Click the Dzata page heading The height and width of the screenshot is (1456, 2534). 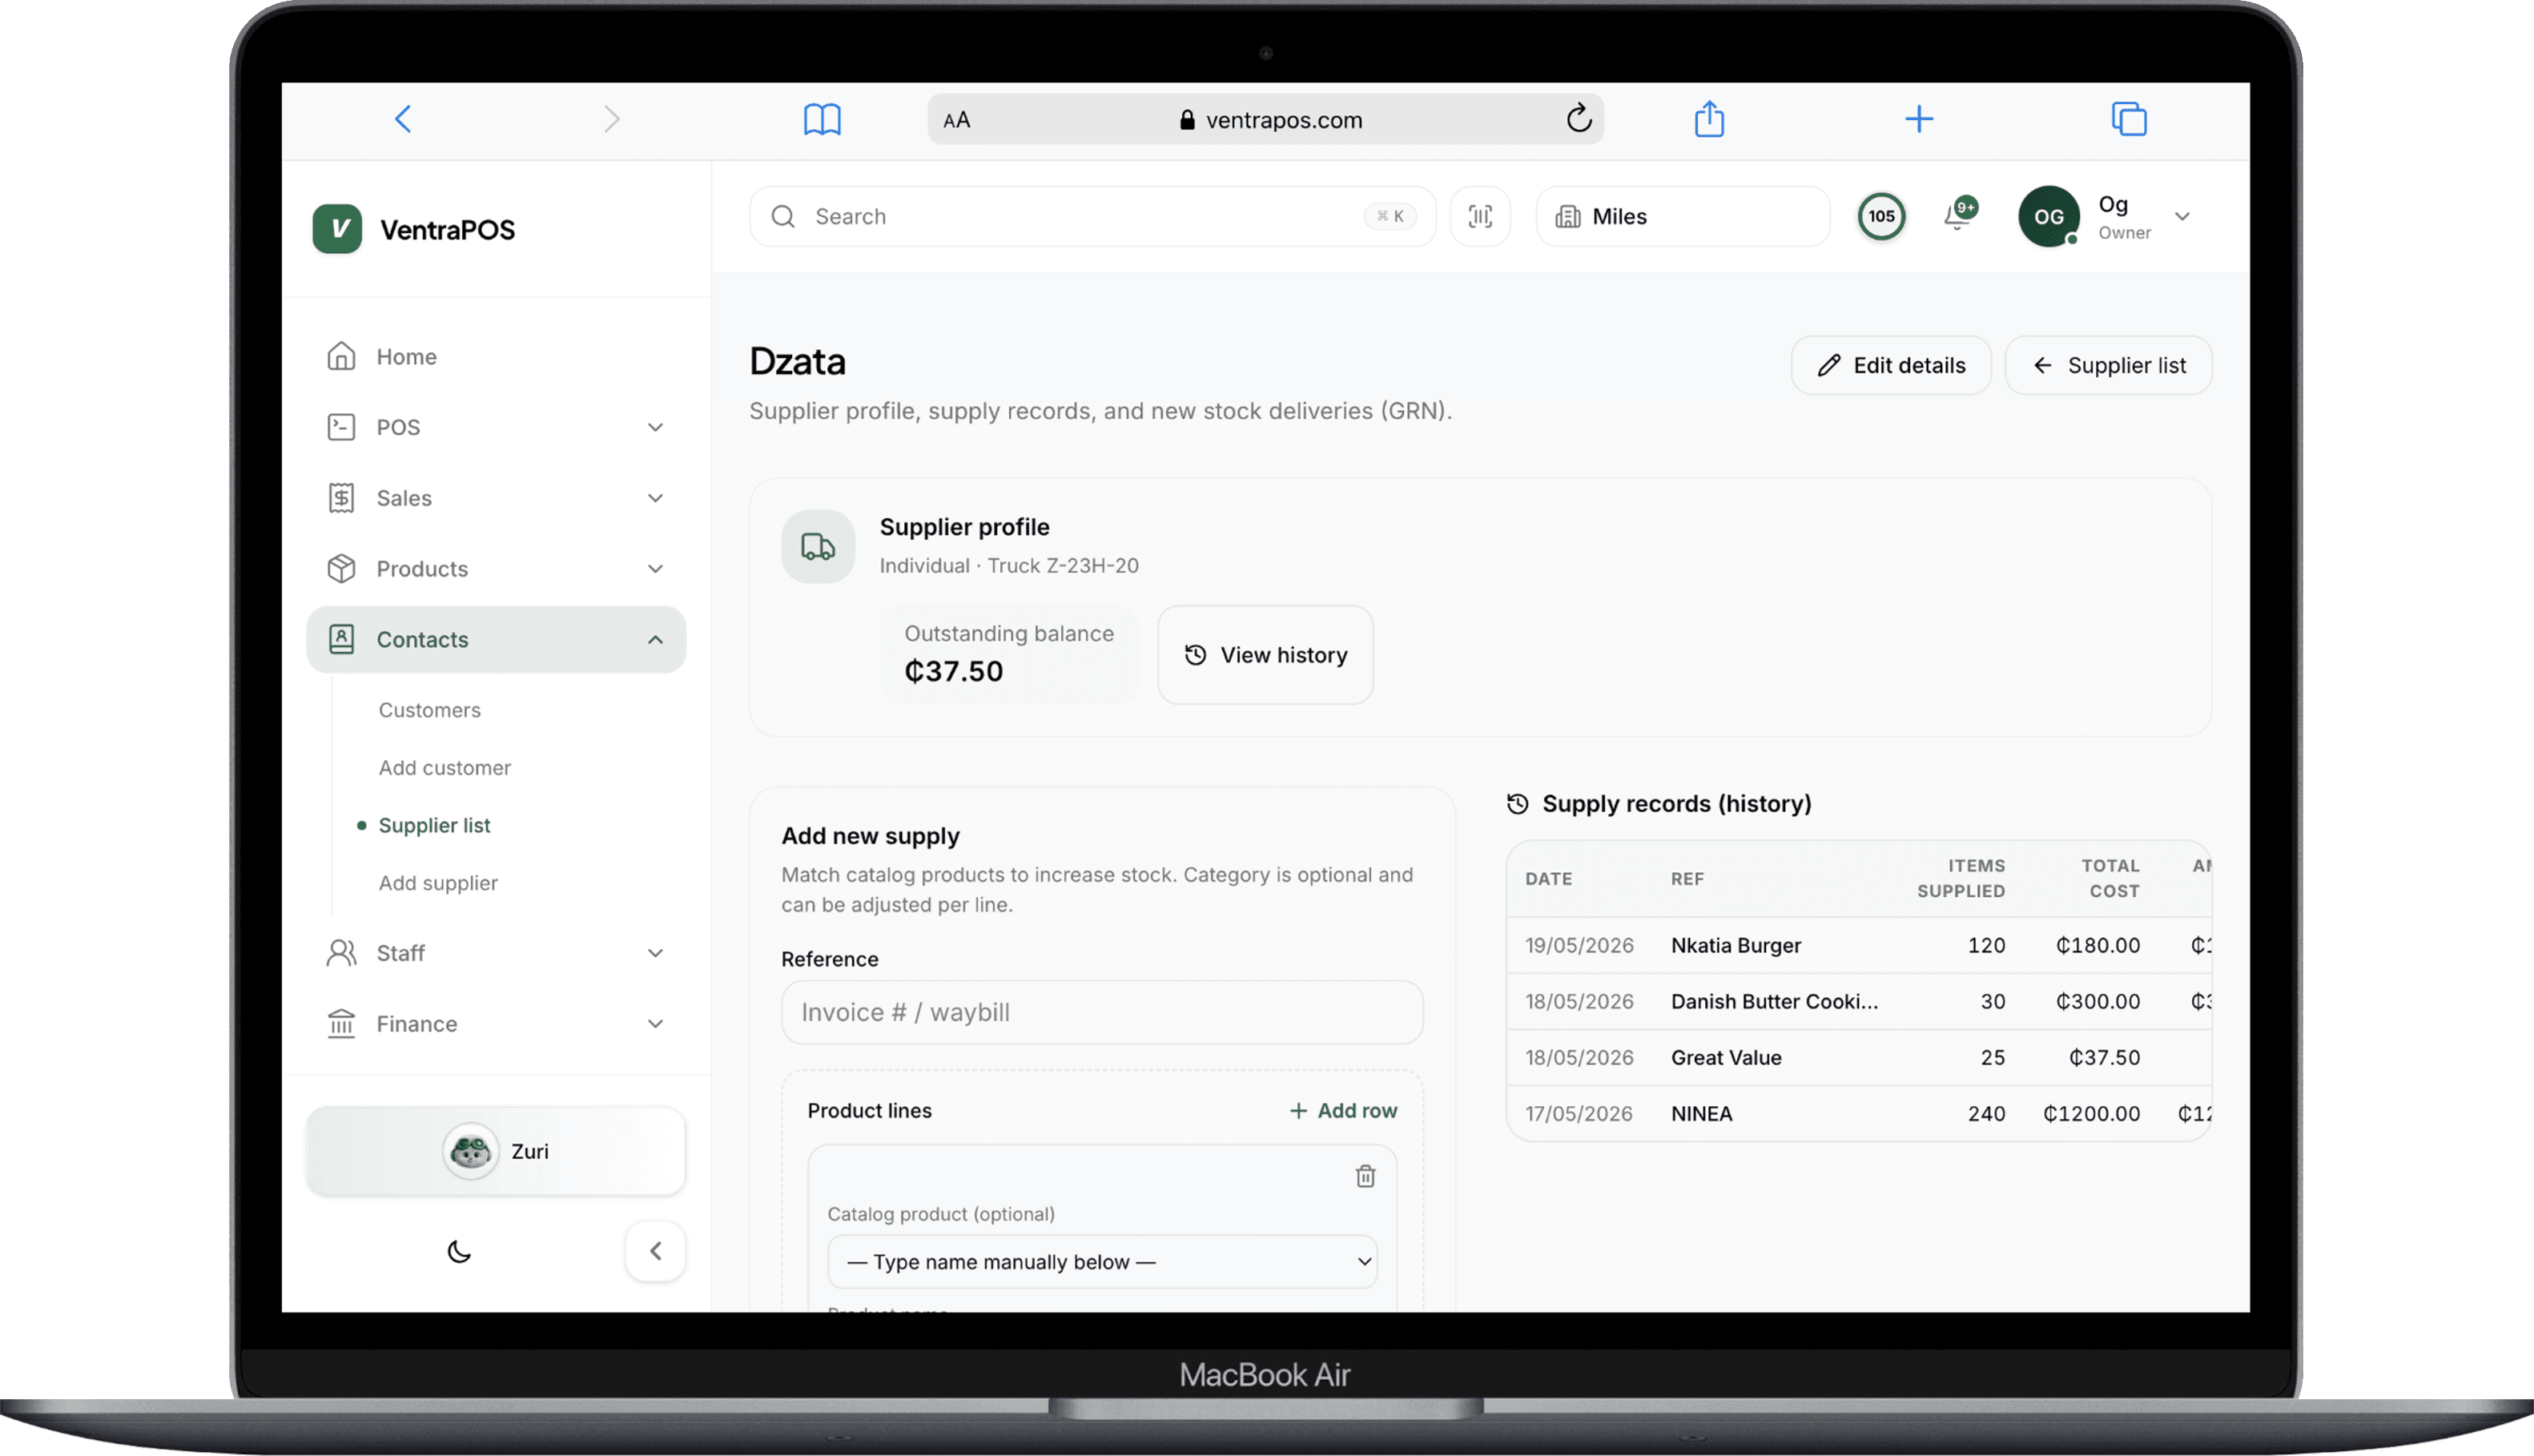point(797,361)
